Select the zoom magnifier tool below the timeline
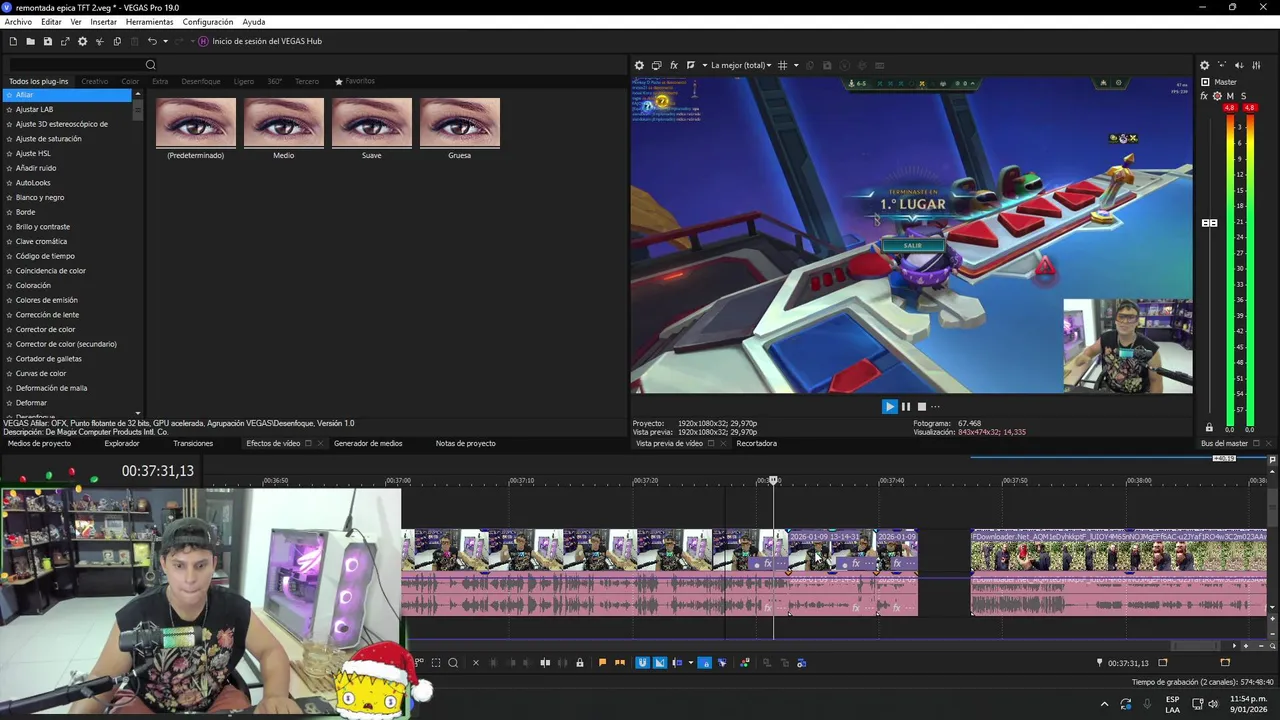Image resolution: width=1280 pixels, height=720 pixels. pyautogui.click(x=453, y=662)
